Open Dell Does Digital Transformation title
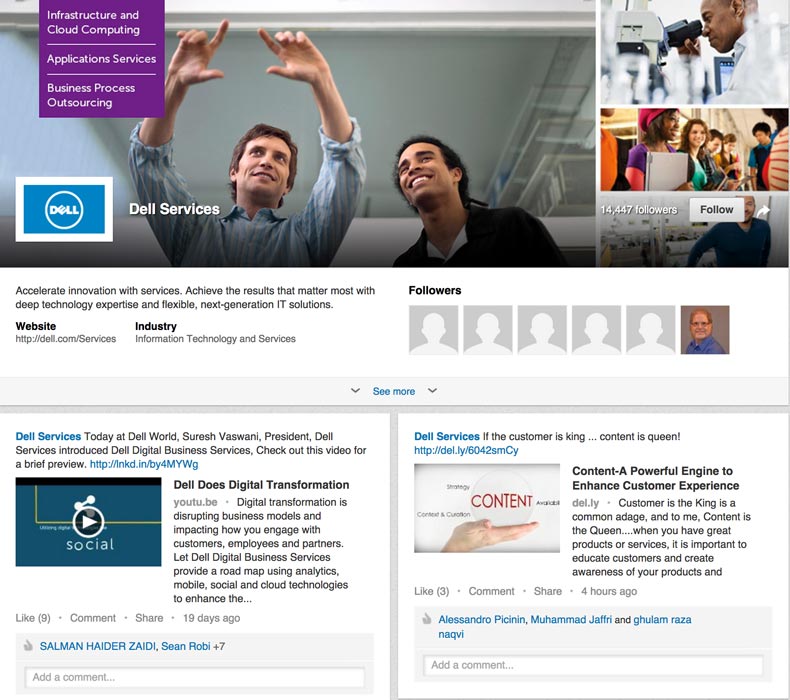Viewport: 790px width, 700px height. [x=261, y=485]
